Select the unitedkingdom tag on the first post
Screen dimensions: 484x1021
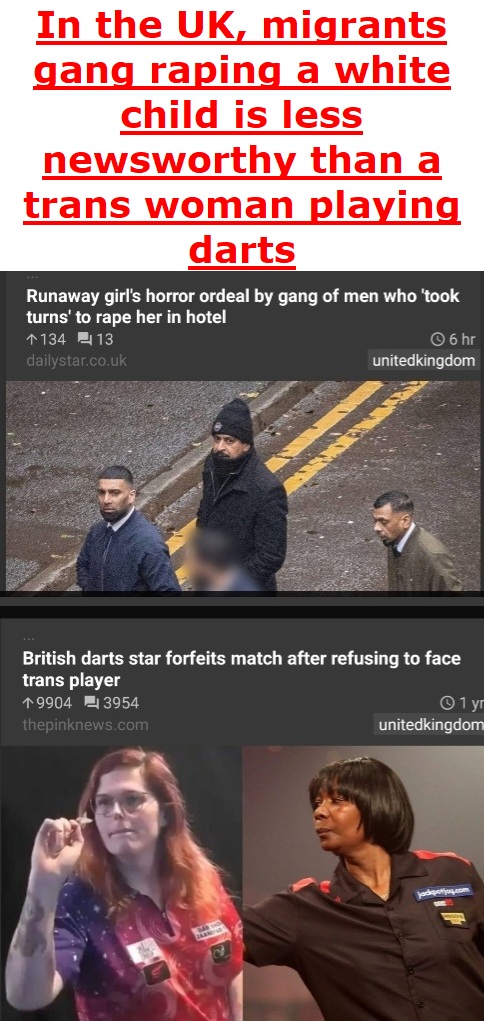pyautogui.click(x=423, y=360)
